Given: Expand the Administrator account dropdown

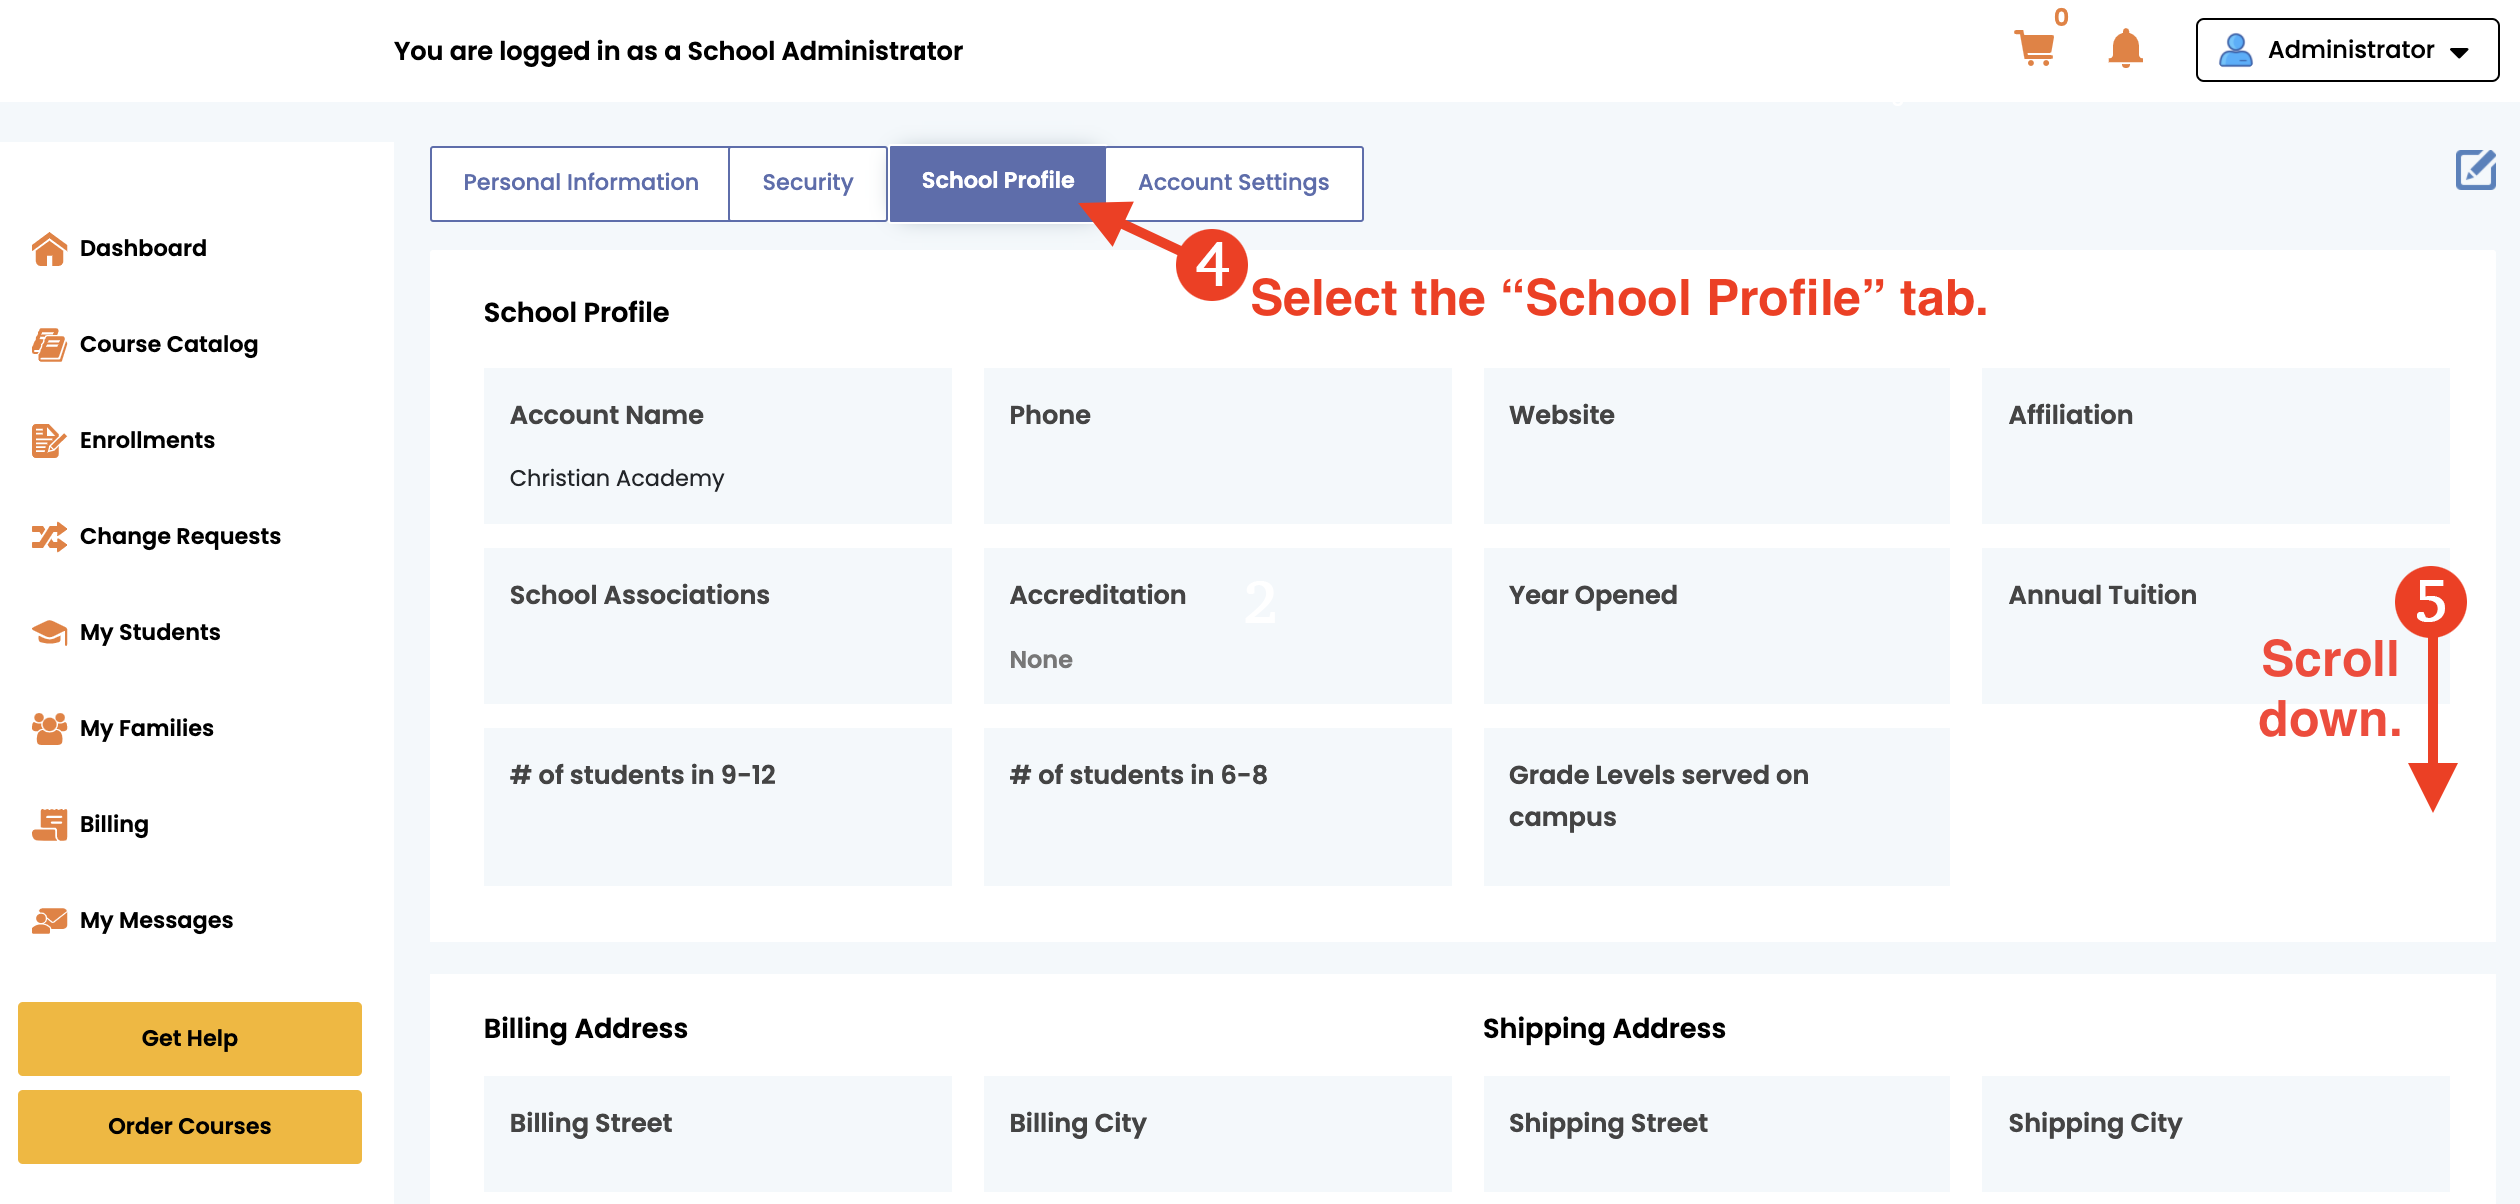Looking at the screenshot, I should click(2346, 50).
